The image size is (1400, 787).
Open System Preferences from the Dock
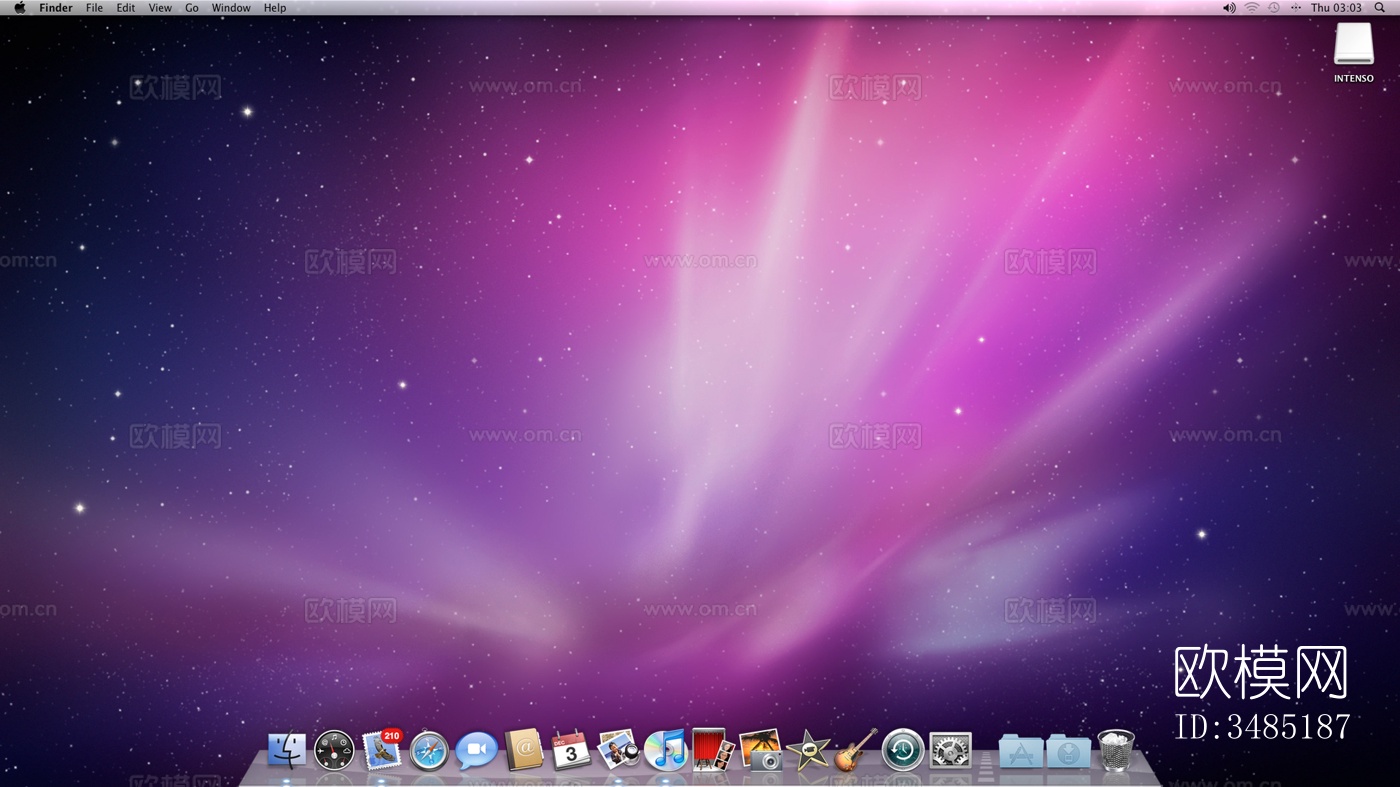click(x=950, y=750)
